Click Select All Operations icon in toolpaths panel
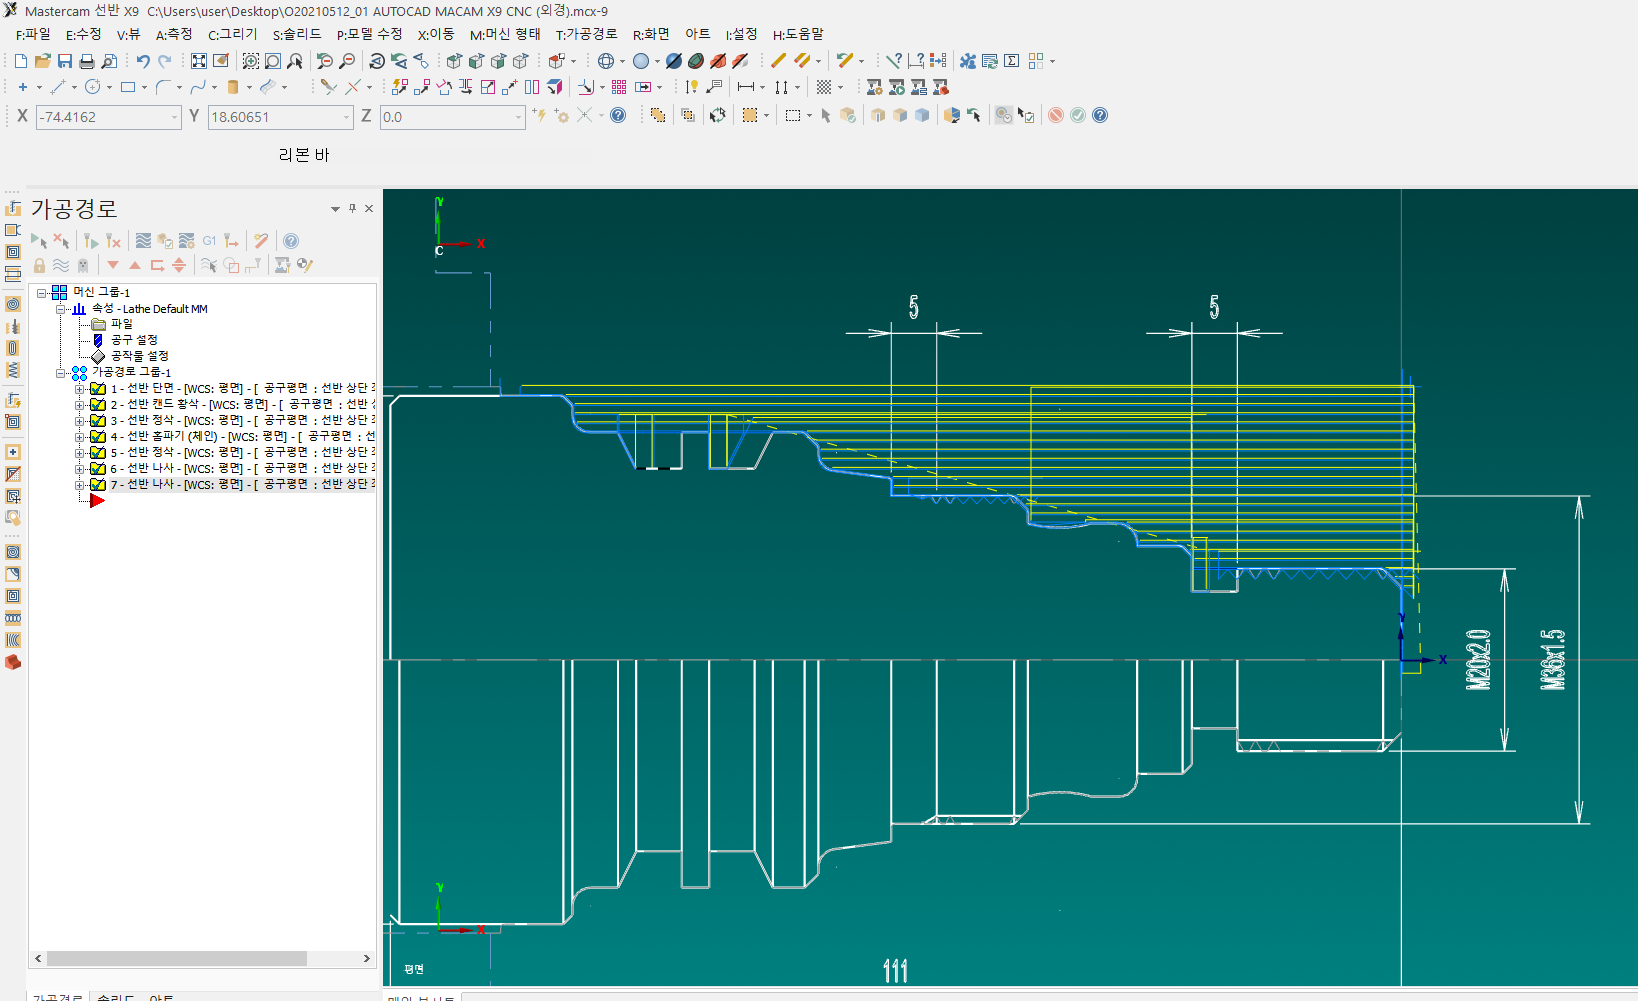The width and height of the screenshot is (1638, 1001). (39, 241)
